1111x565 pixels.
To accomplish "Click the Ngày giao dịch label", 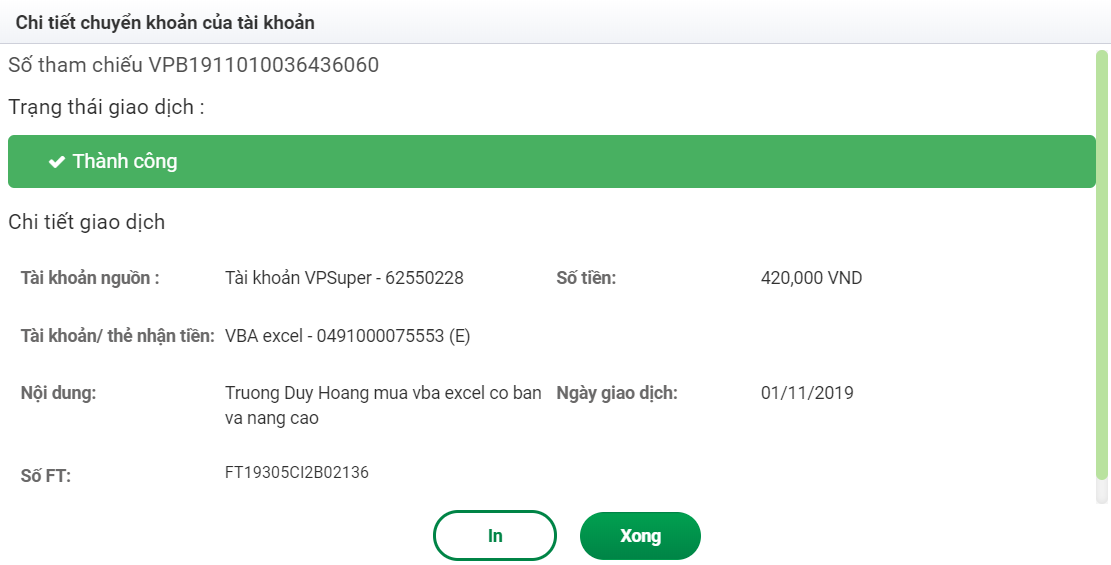I will click(617, 393).
